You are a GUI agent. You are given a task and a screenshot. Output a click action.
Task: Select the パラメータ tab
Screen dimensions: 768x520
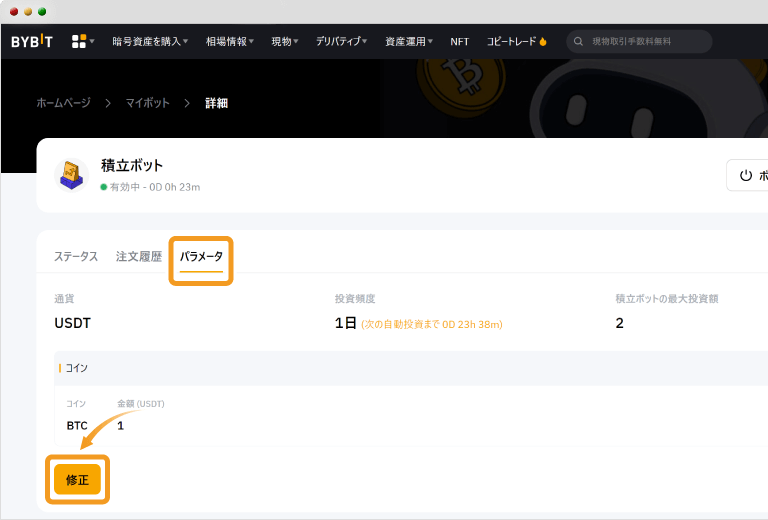pyautogui.click(x=201, y=257)
